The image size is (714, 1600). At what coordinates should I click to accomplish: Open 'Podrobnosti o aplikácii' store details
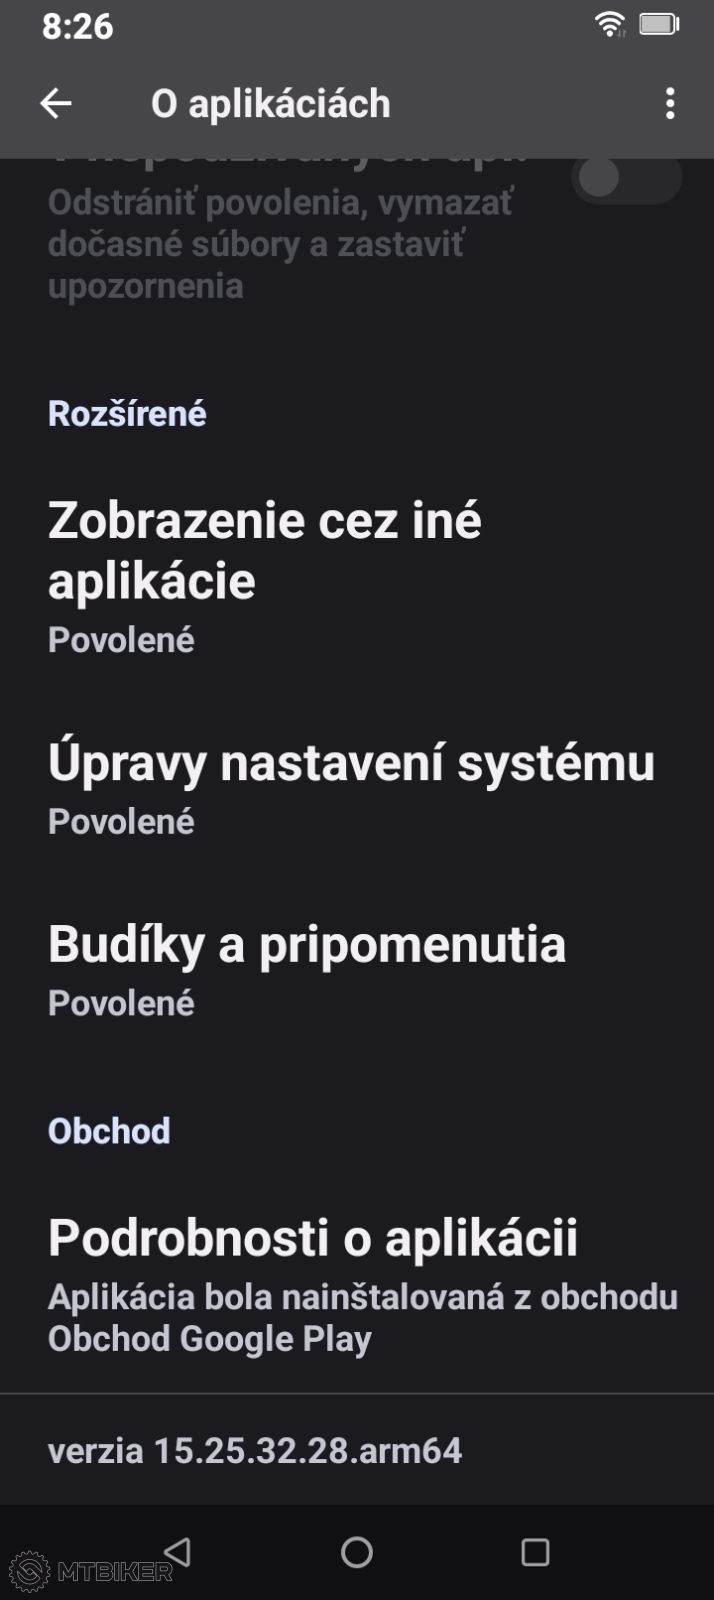(x=313, y=1238)
